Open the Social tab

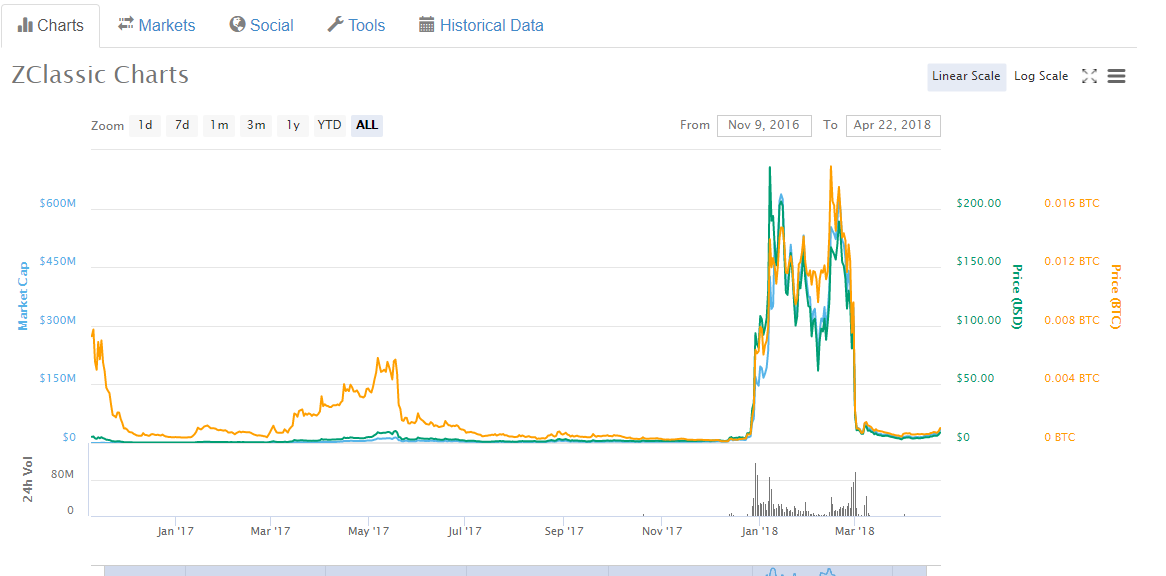click(262, 25)
